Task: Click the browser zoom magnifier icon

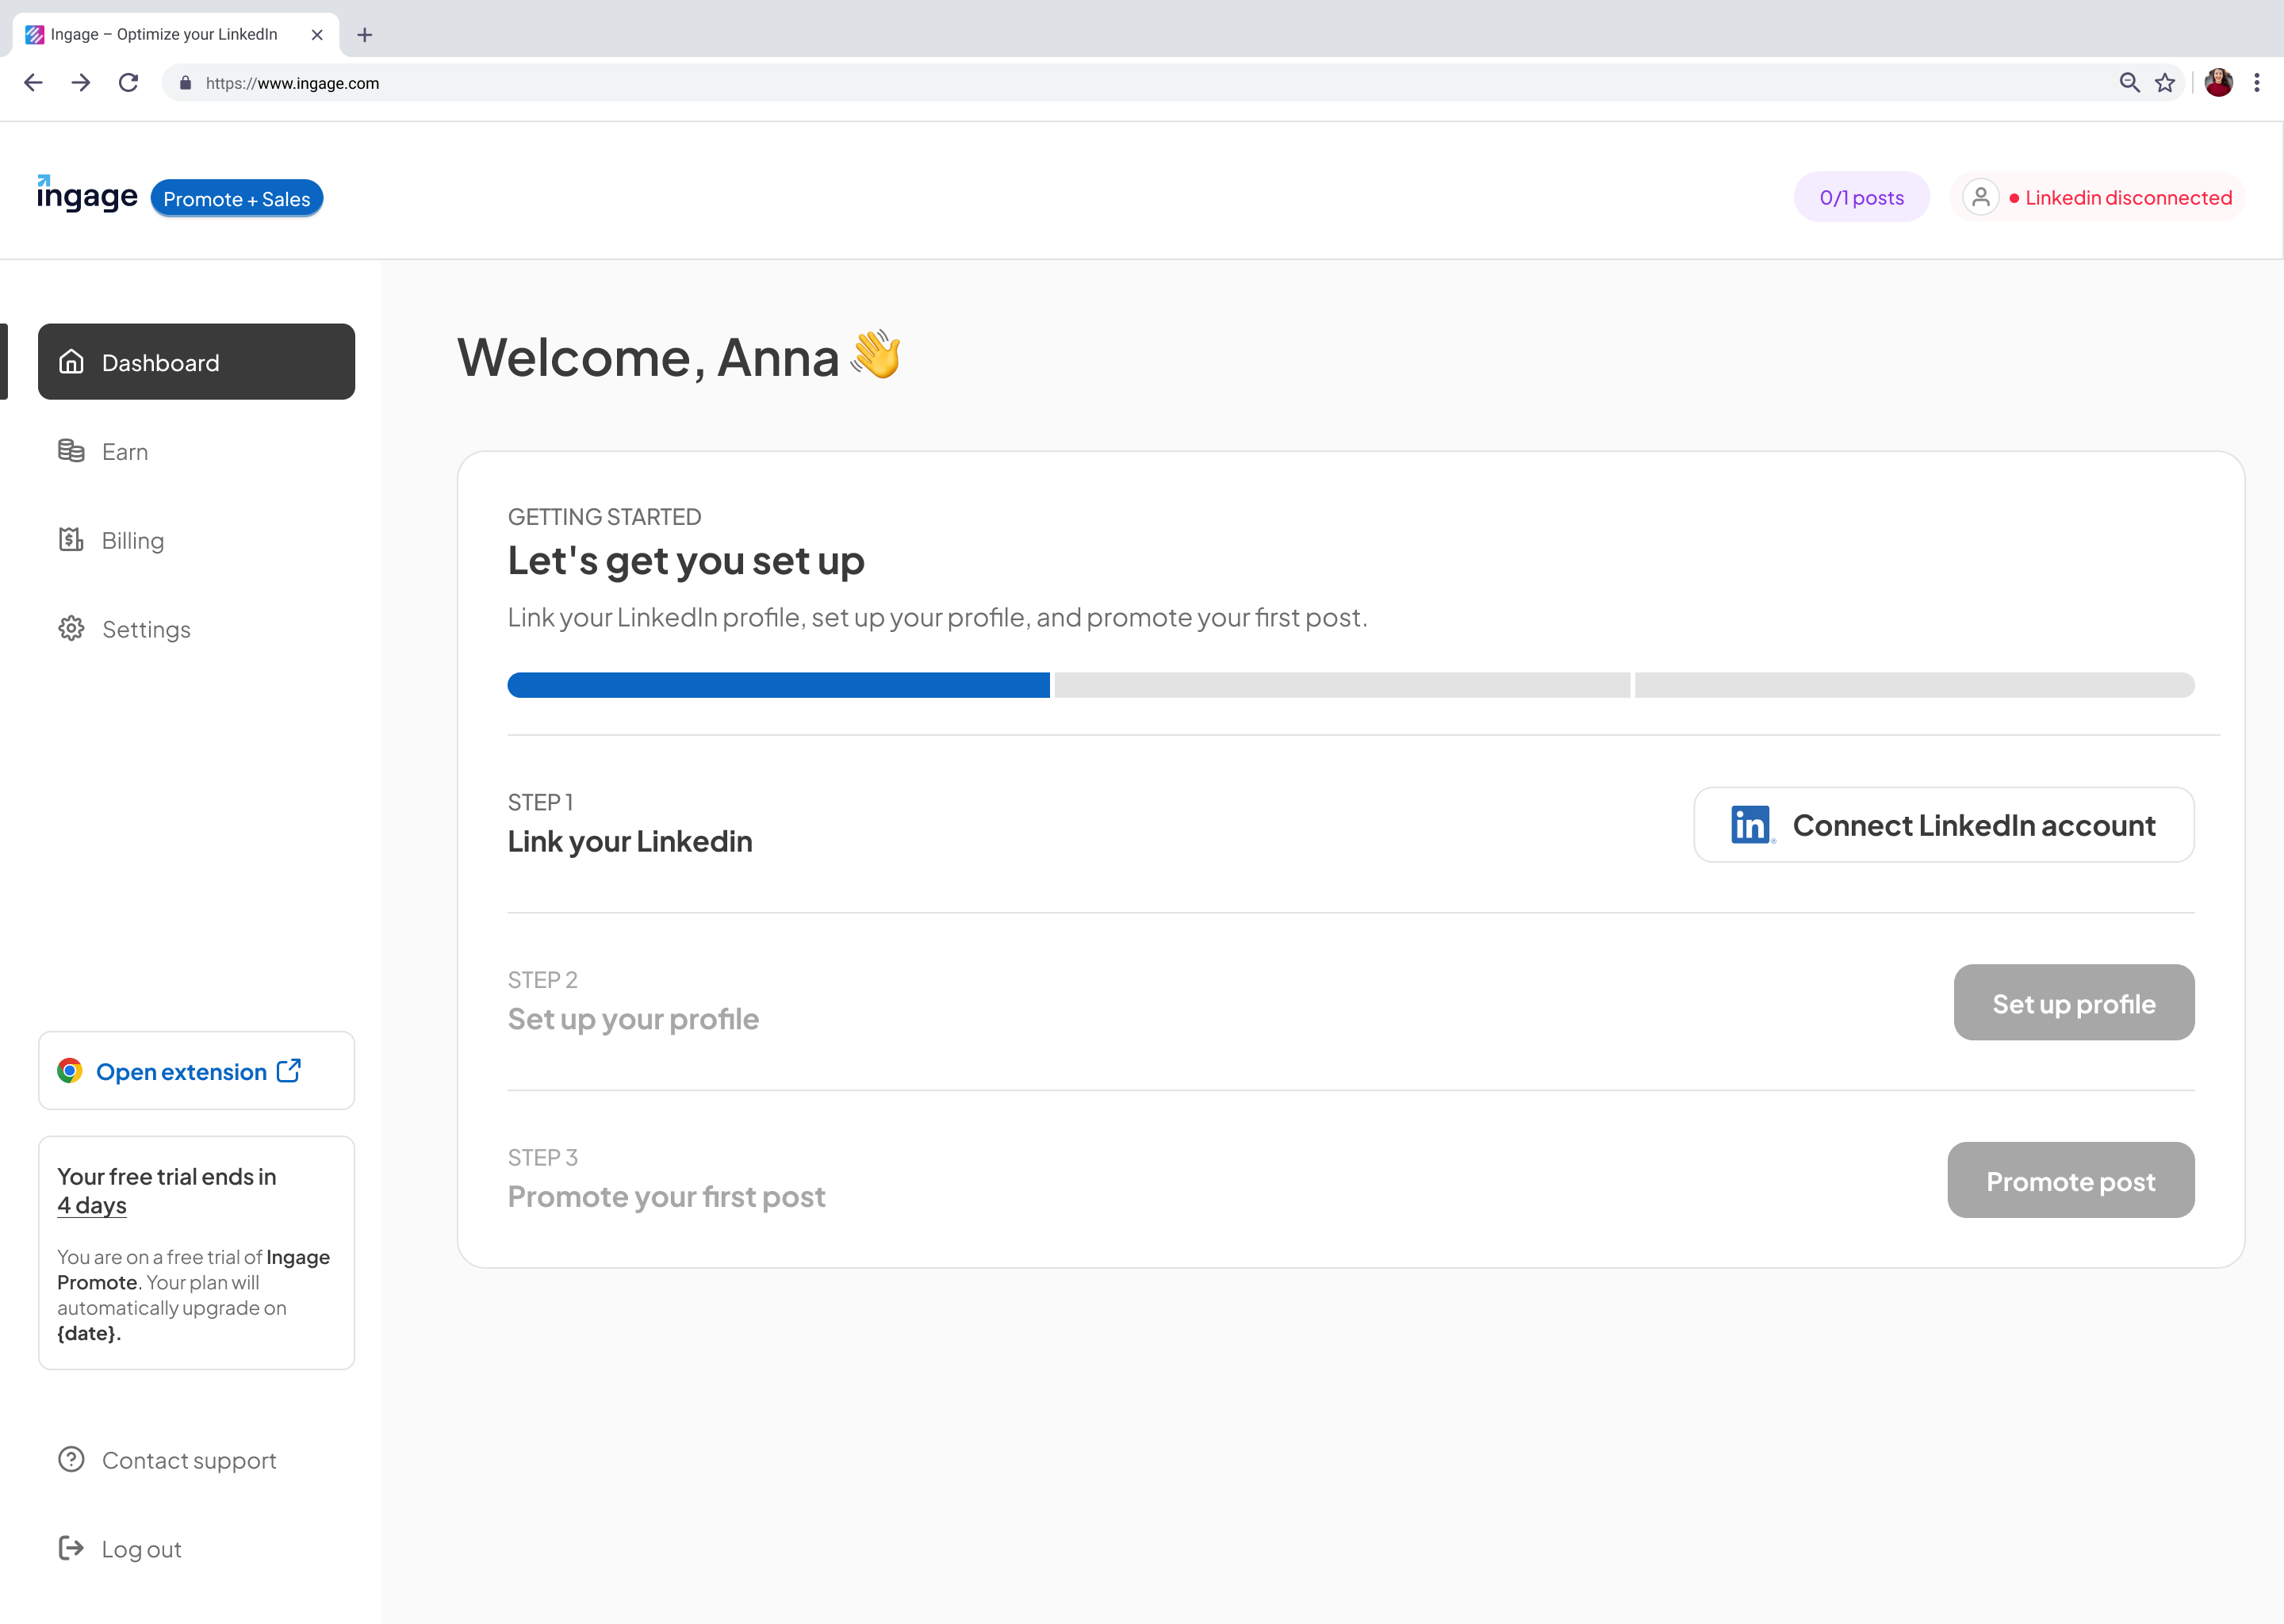Action: pyautogui.click(x=2129, y=83)
